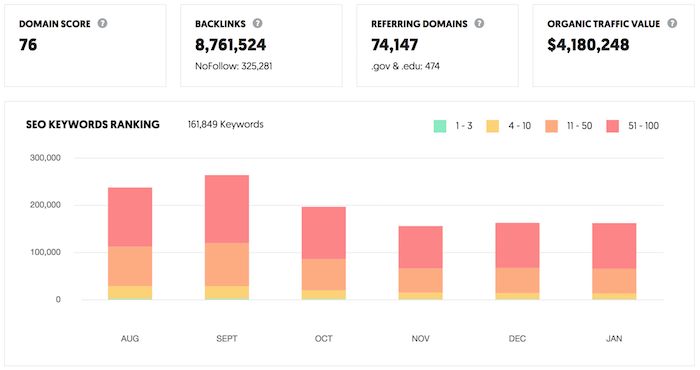
Task: Toggle the 4 - 10 legend swatch
Action: [x=492, y=126]
